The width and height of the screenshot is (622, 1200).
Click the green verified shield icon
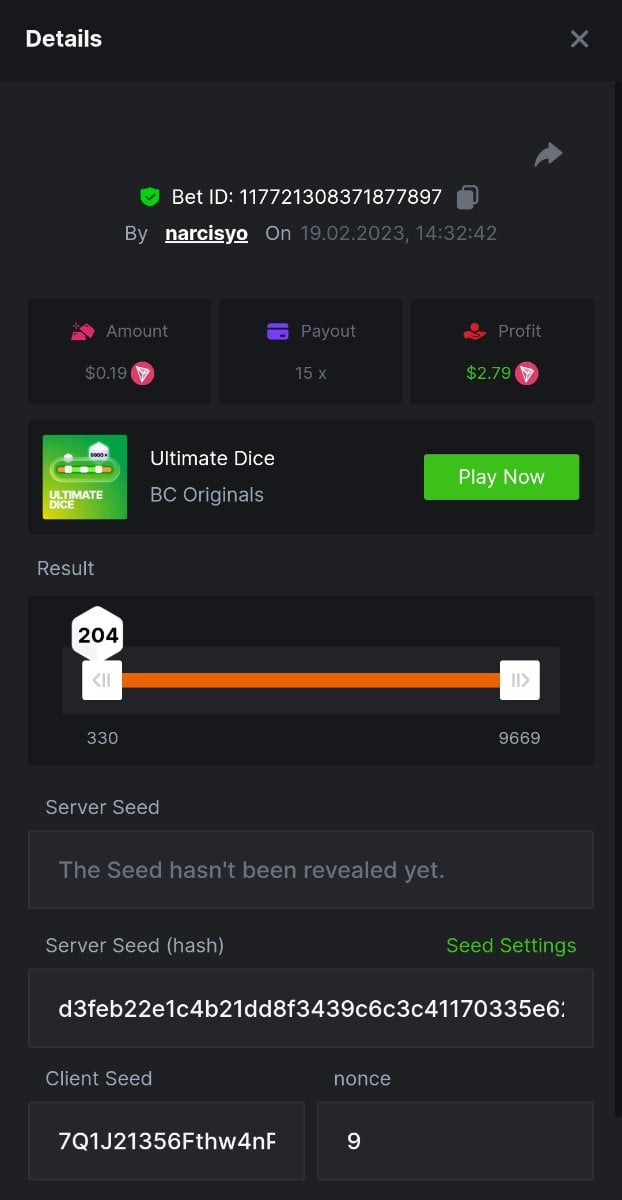(x=150, y=197)
